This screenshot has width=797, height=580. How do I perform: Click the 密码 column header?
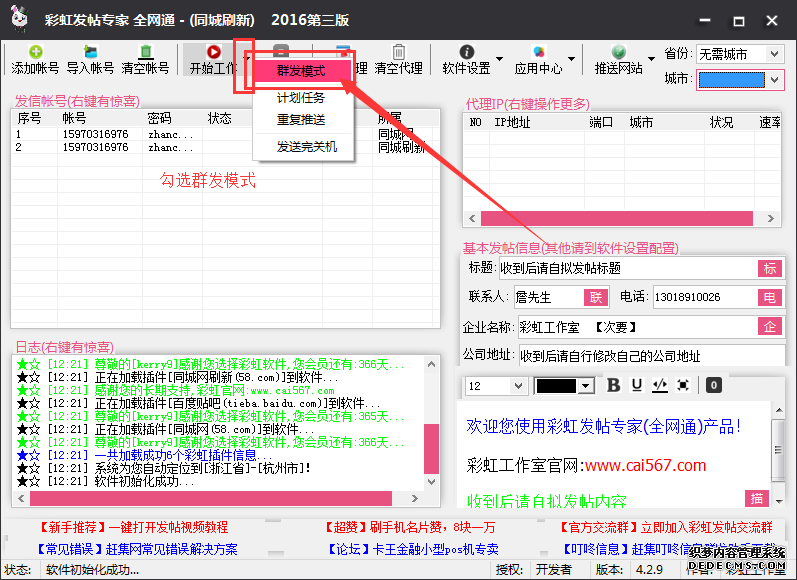tap(160, 118)
